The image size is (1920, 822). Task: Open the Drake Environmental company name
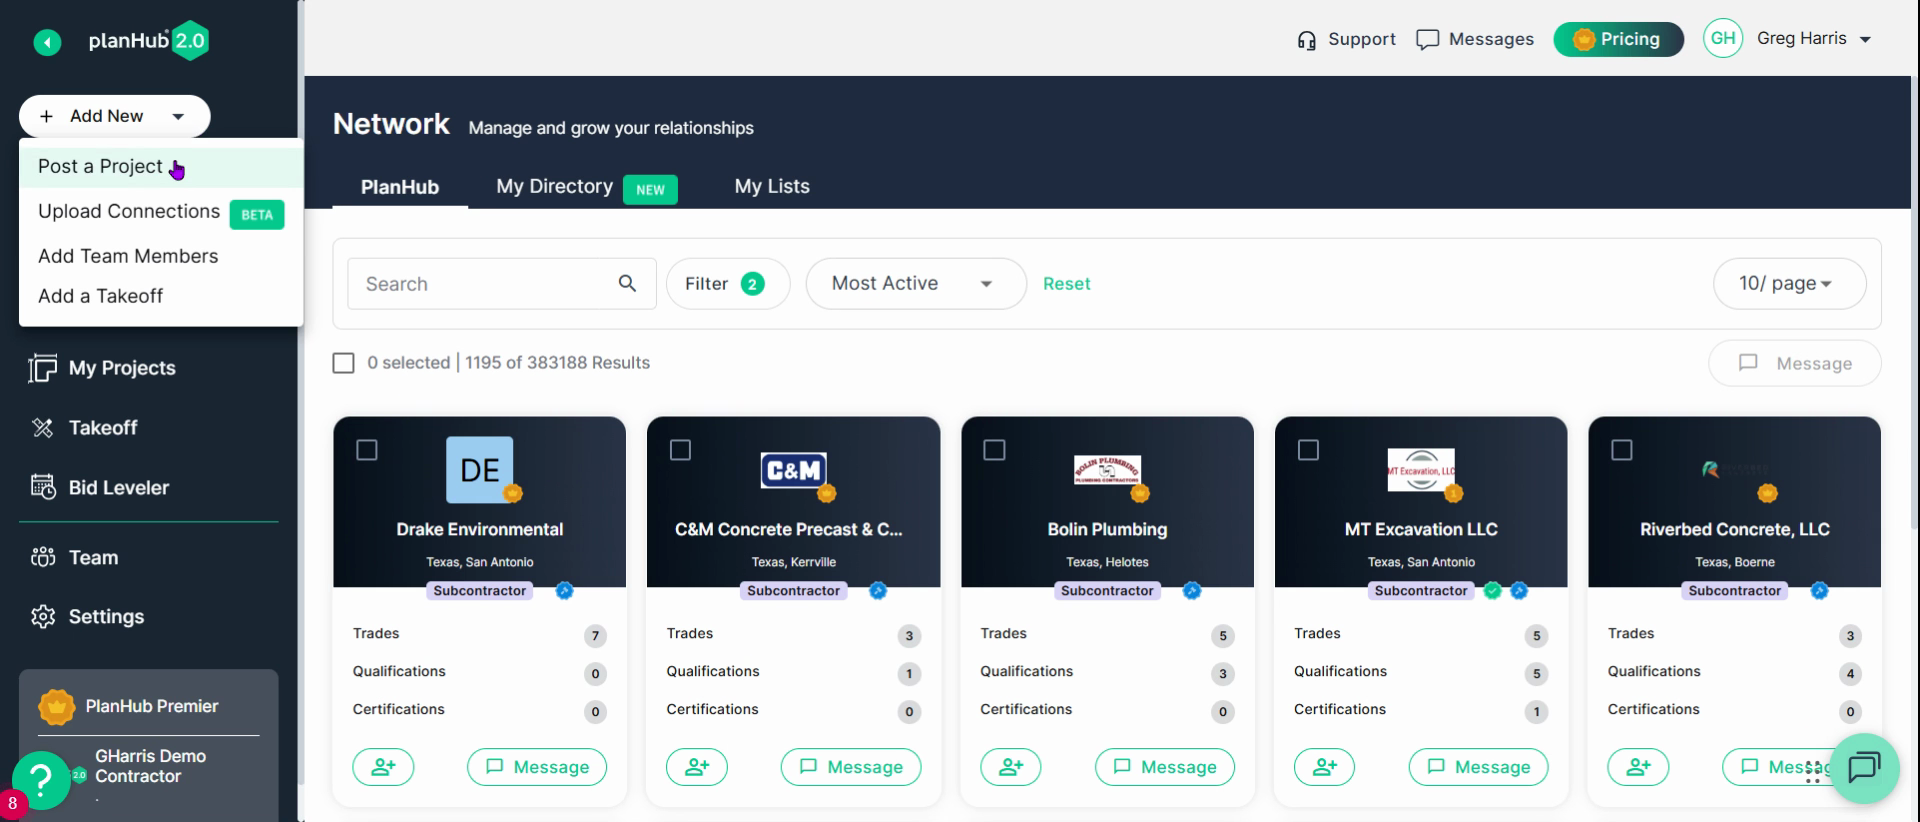point(480,530)
